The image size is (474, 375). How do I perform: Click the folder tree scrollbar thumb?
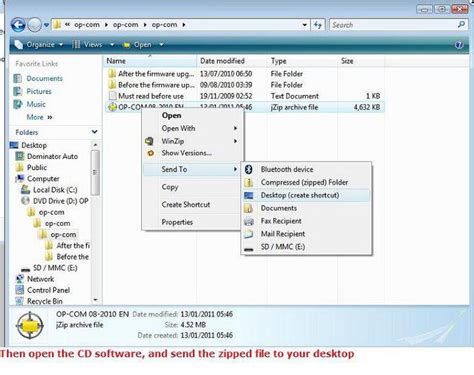tap(95, 173)
